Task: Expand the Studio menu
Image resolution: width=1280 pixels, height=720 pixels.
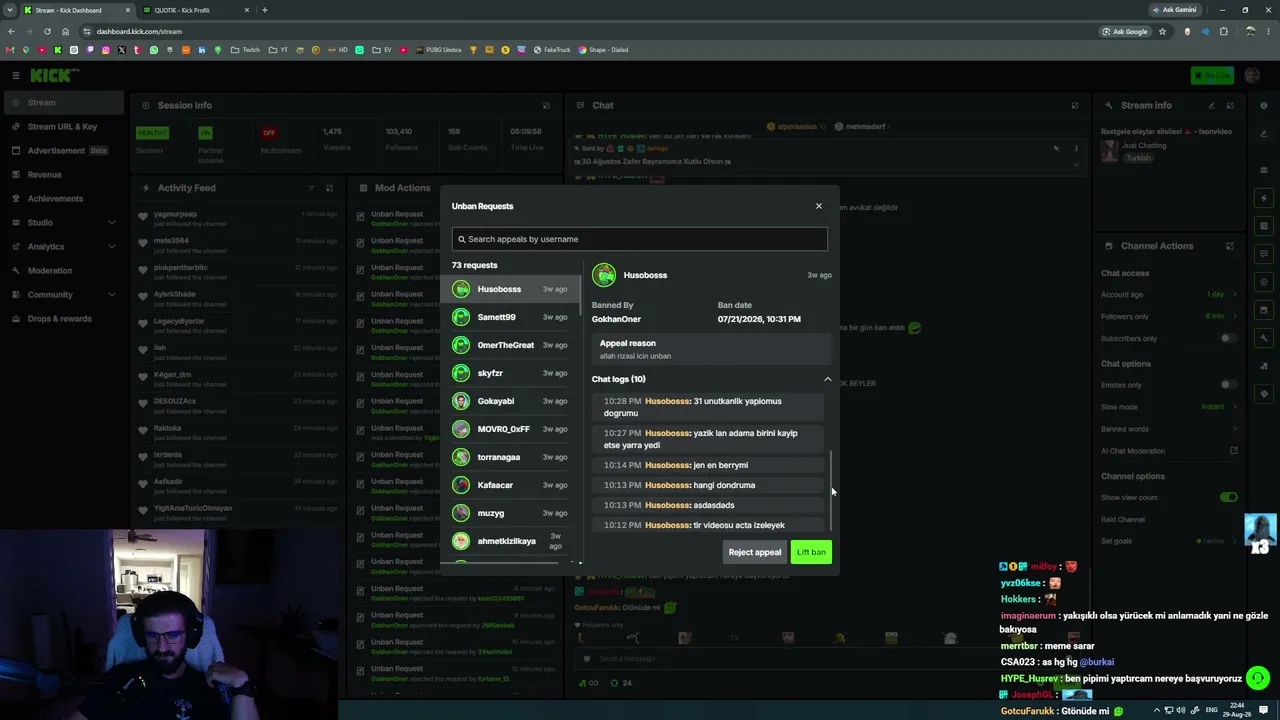Action: [62, 223]
